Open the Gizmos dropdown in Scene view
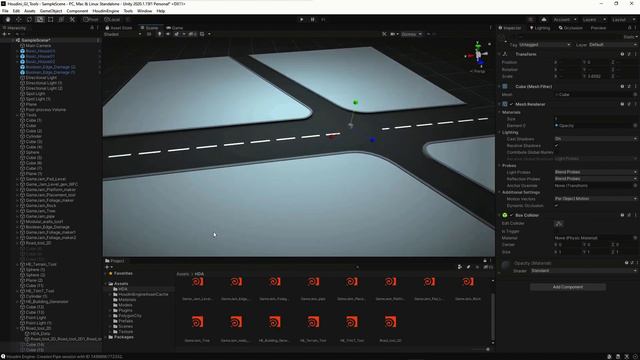The height and width of the screenshot is (360, 640). coord(411,34)
